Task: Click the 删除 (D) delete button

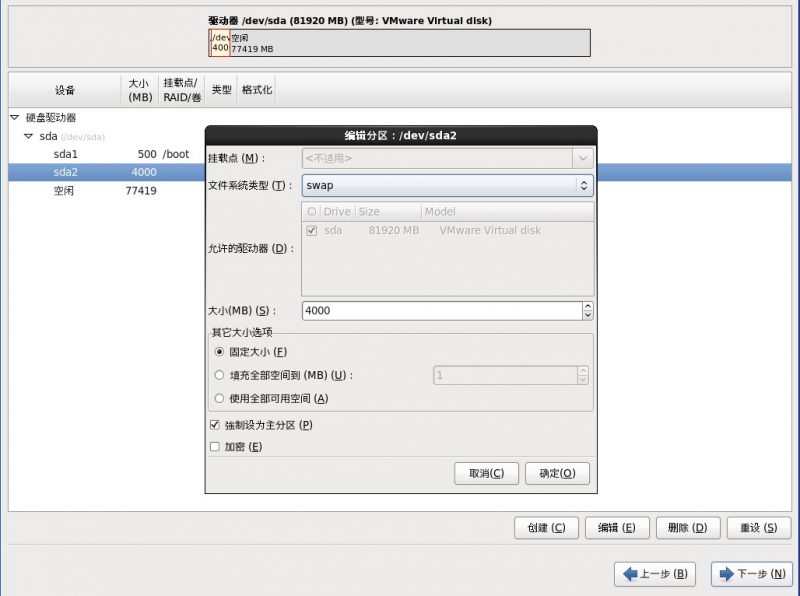Action: click(687, 528)
